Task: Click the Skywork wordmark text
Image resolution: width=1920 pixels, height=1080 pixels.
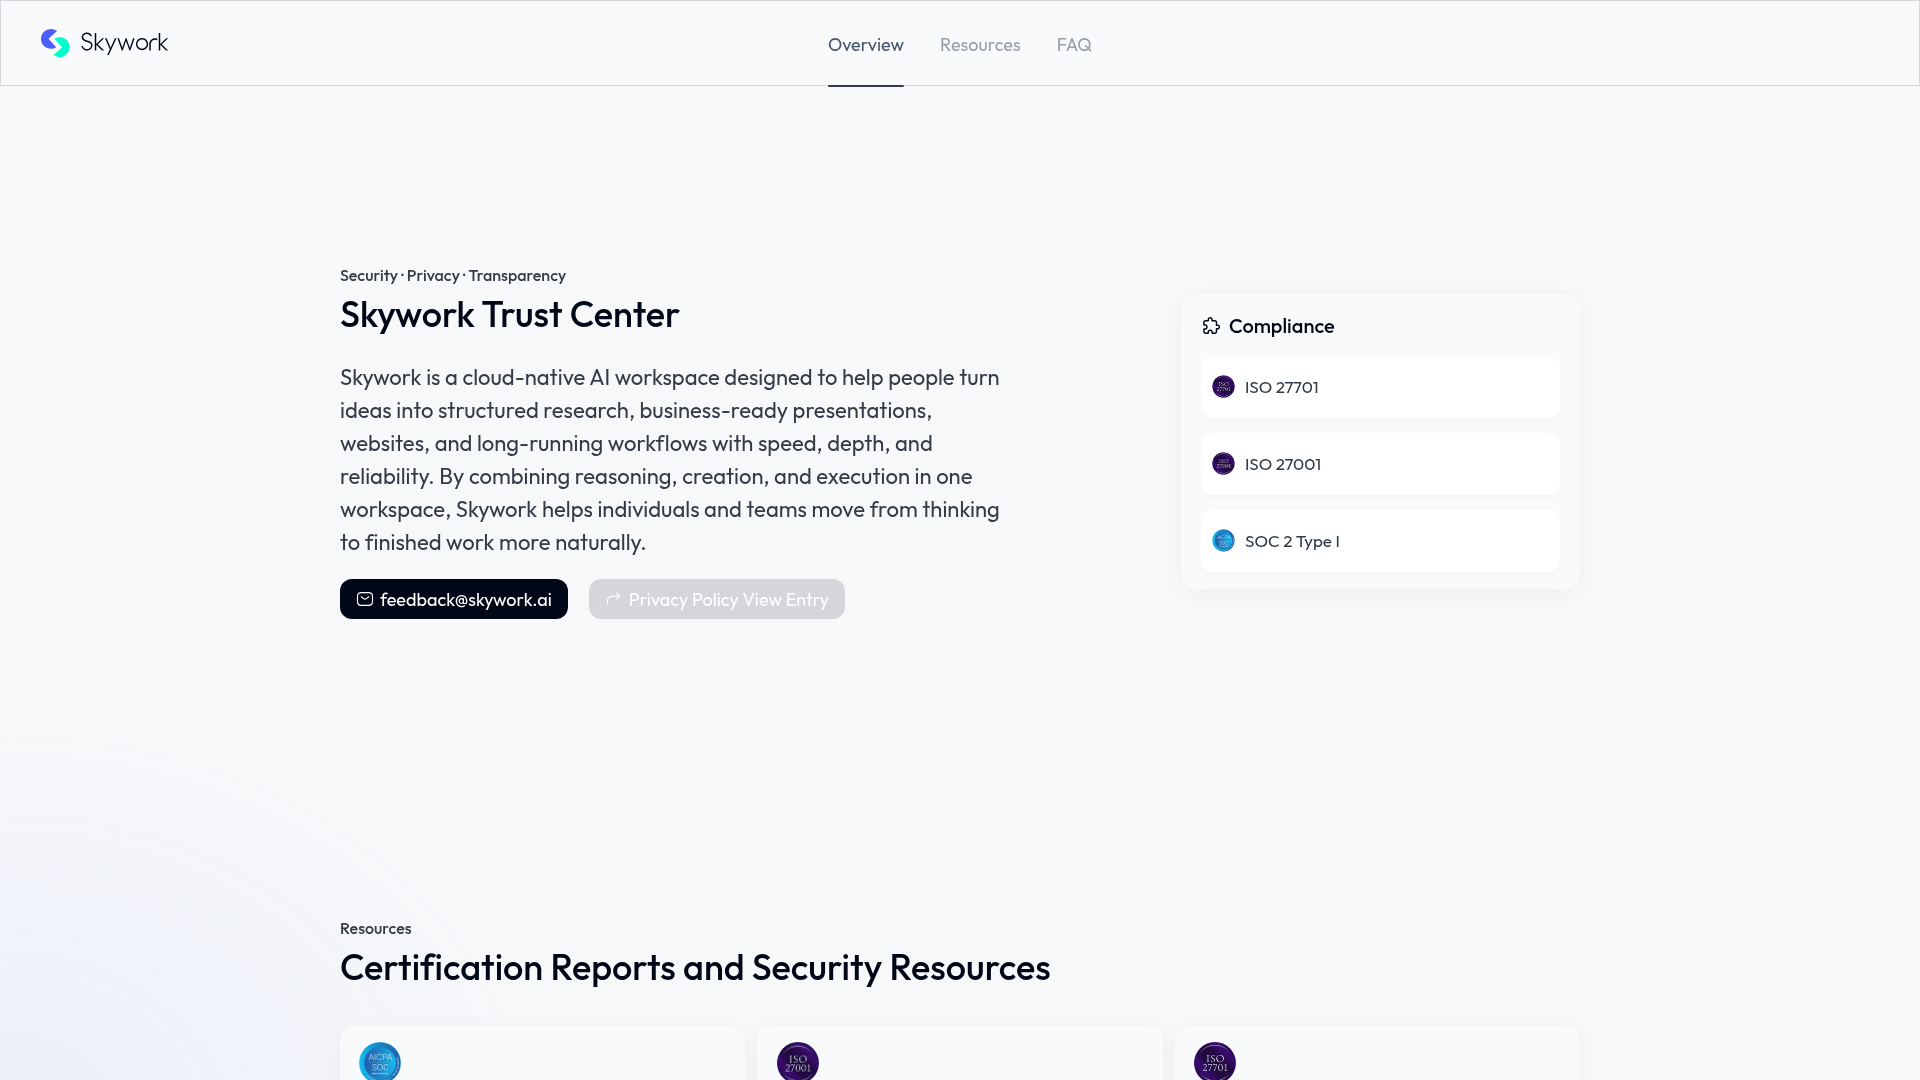Action: tap(124, 43)
